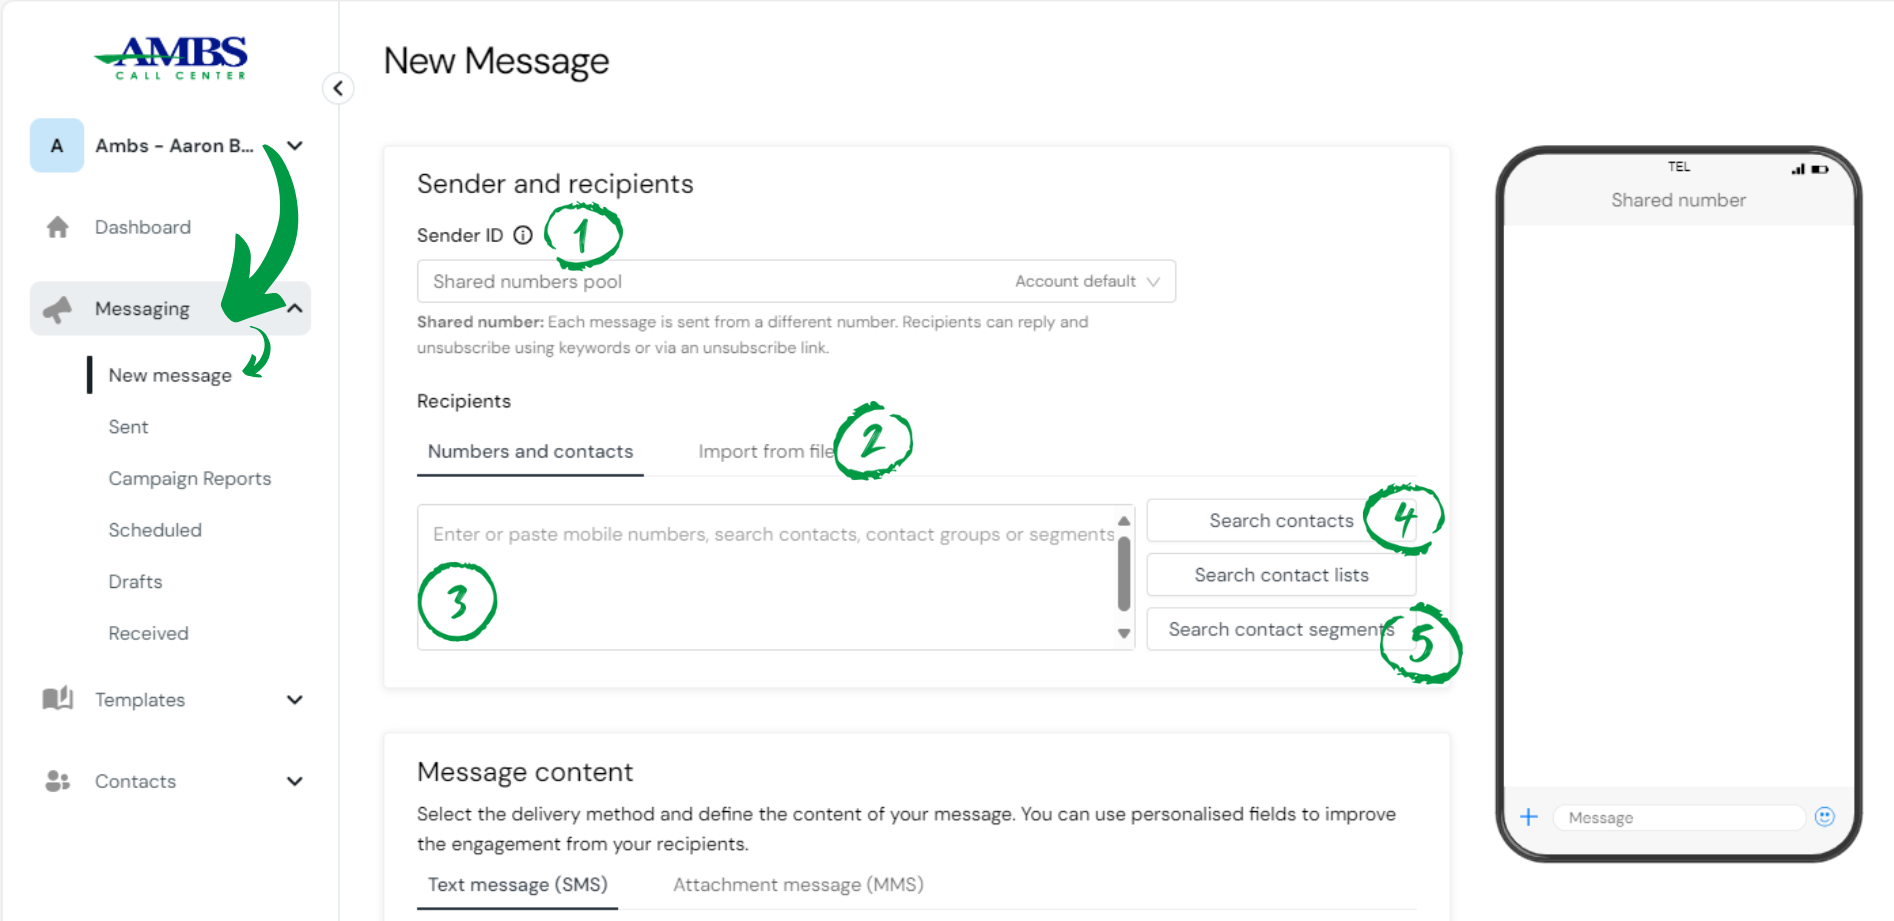Image resolution: width=1894 pixels, height=921 pixels.
Task: Click the recipients mobile numbers input field
Action: click(x=767, y=577)
